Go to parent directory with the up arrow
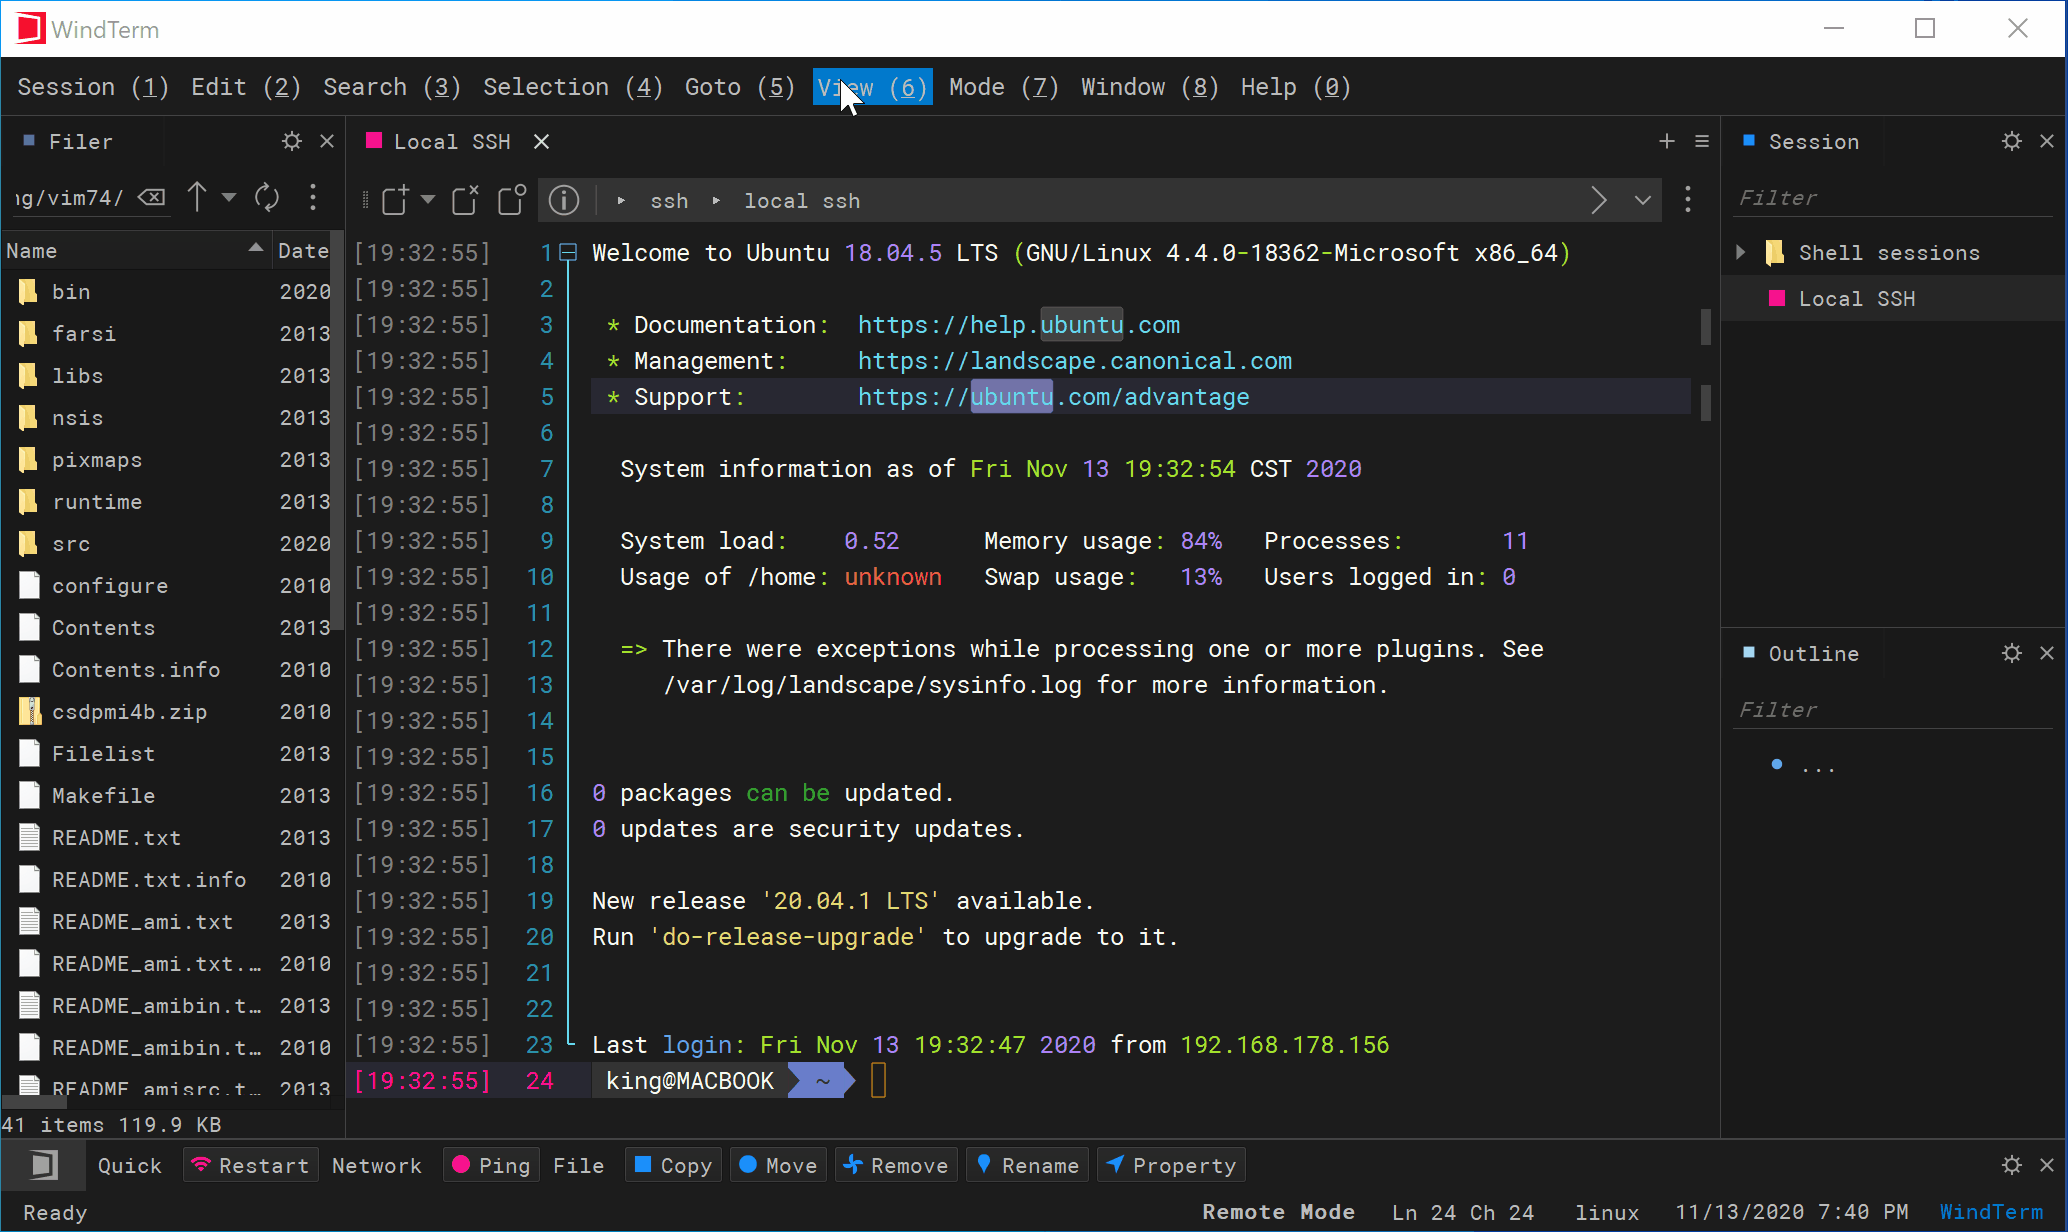The width and height of the screenshot is (2068, 1232). tap(197, 197)
